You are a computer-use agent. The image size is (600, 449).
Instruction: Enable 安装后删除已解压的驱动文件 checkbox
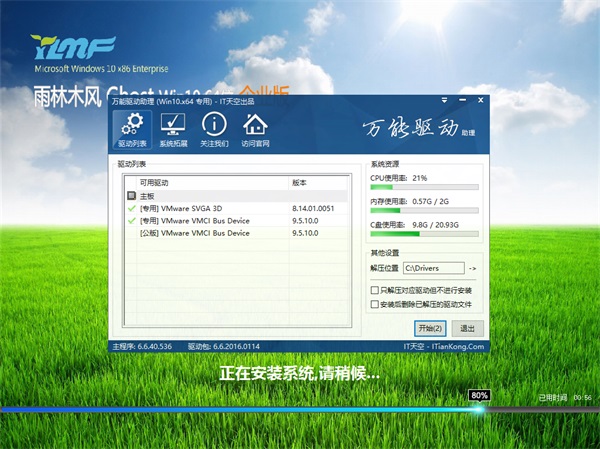click(x=374, y=303)
